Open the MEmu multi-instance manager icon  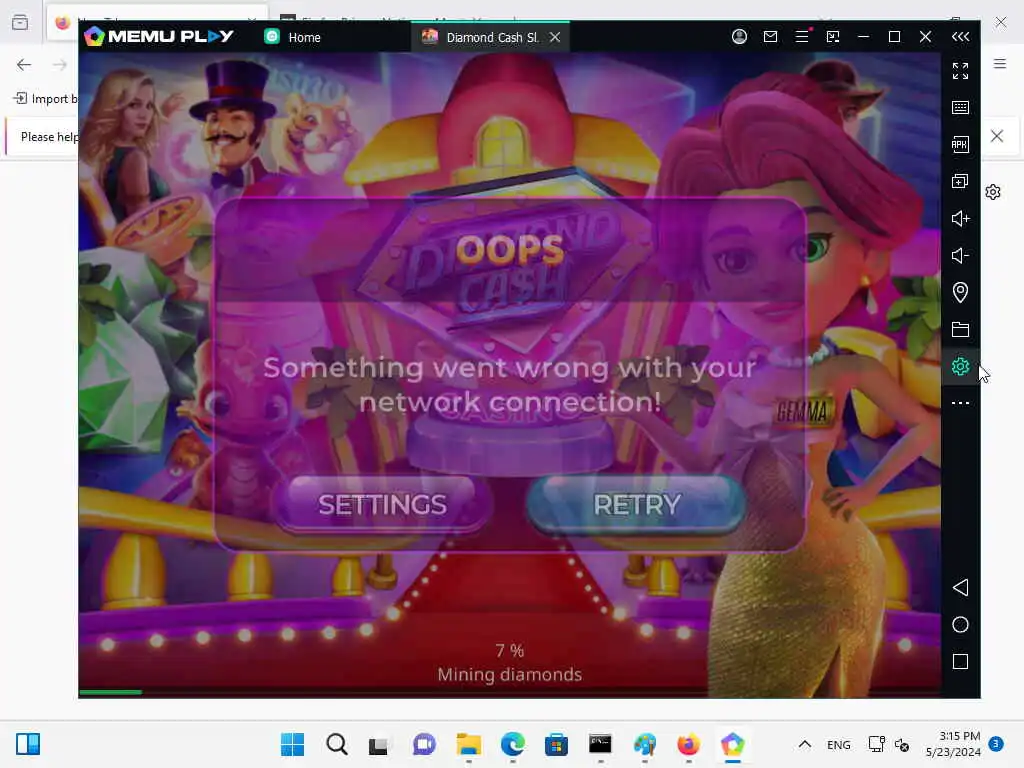pyautogui.click(x=960, y=181)
